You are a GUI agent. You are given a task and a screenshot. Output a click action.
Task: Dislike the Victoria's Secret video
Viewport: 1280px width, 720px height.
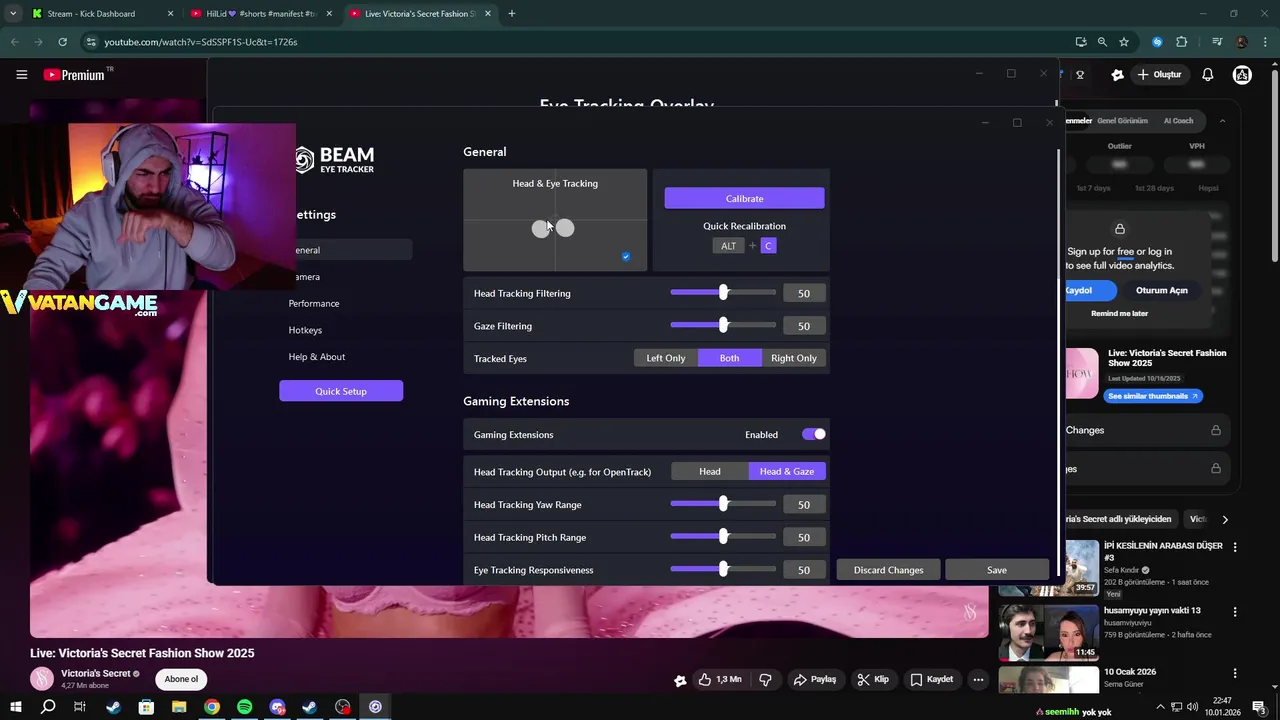[765, 679]
